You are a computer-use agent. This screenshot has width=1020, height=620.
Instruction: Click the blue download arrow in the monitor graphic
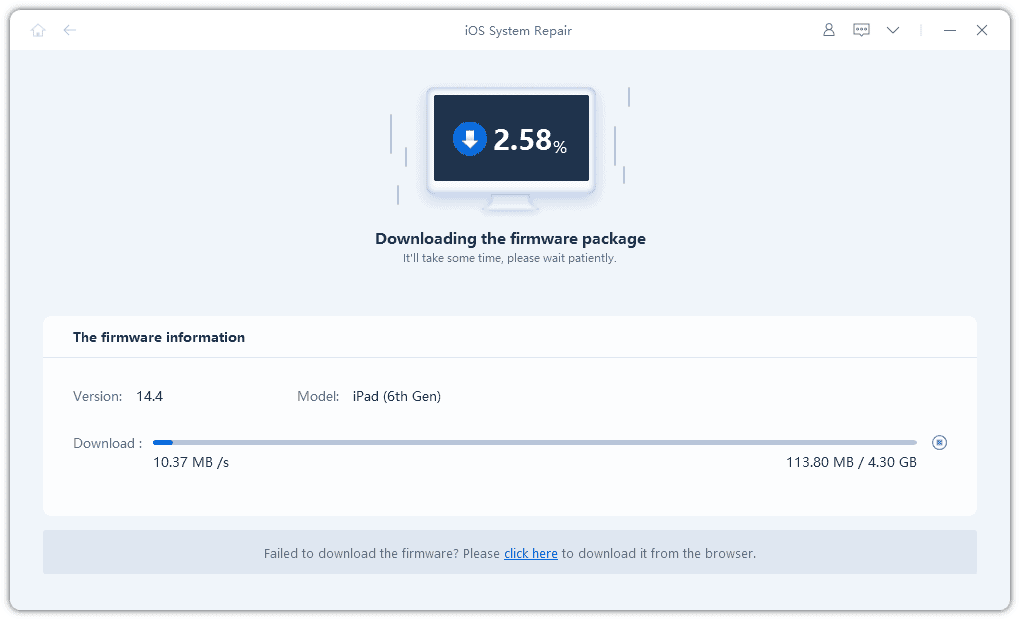(469, 138)
